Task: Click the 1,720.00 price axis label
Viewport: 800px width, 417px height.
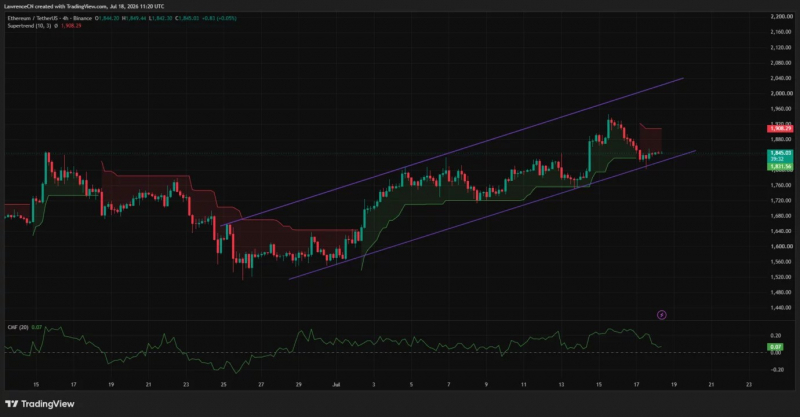Action: pos(781,200)
